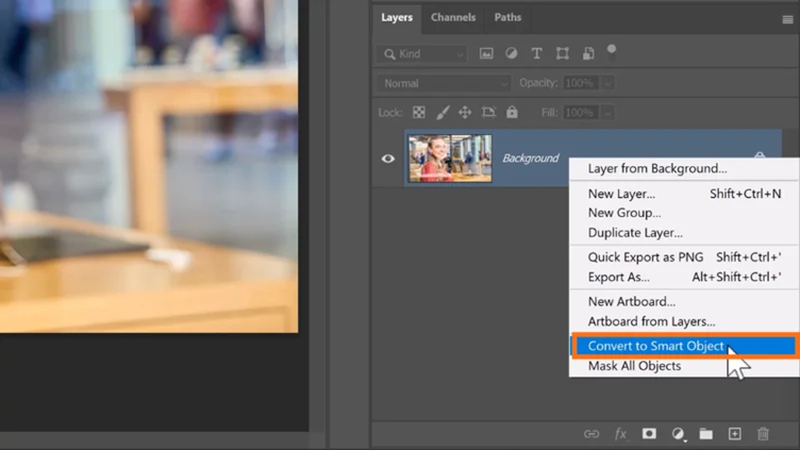Image resolution: width=800 pixels, height=450 pixels.
Task: Switch to the Layers tab
Action: coord(396,18)
